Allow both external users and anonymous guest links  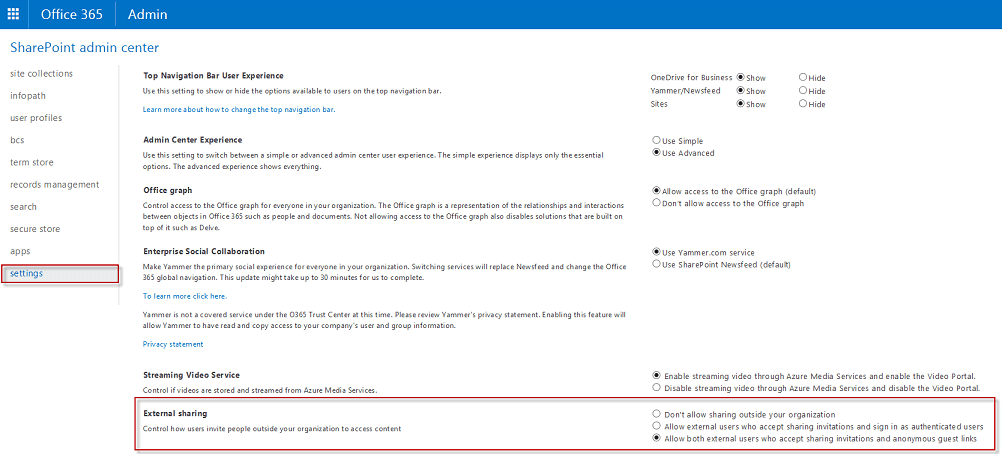[656, 439]
